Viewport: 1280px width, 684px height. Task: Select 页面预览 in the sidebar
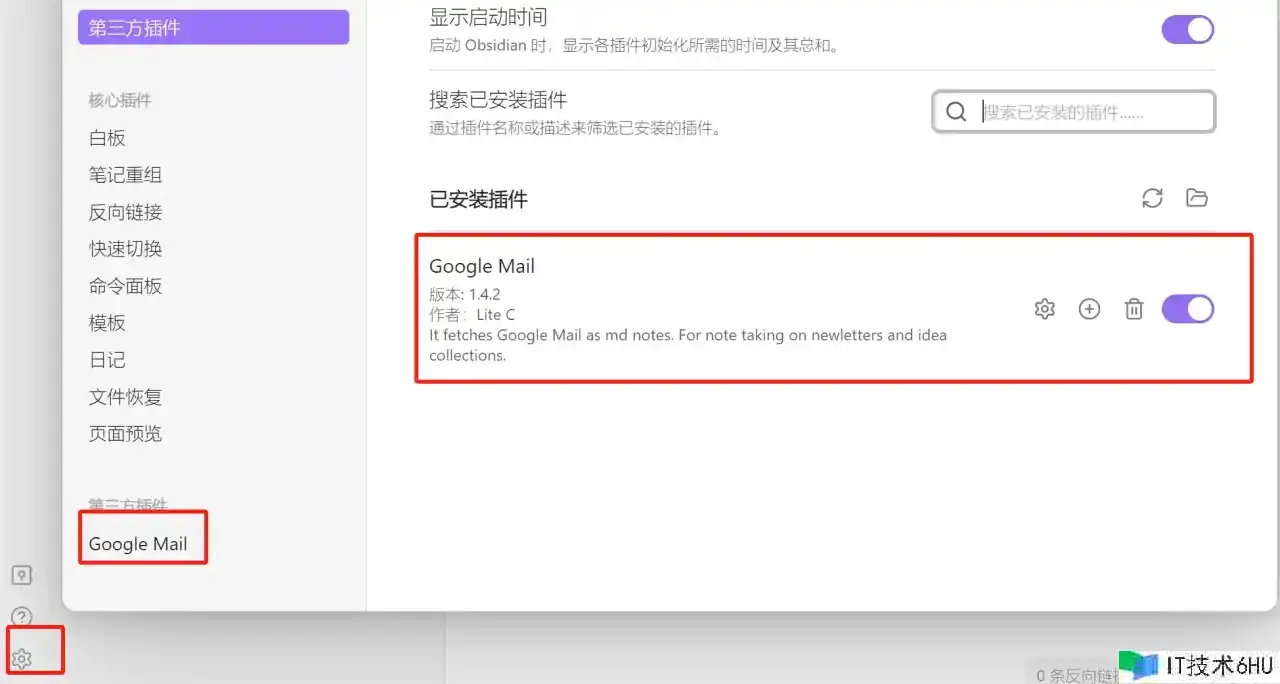pos(125,434)
